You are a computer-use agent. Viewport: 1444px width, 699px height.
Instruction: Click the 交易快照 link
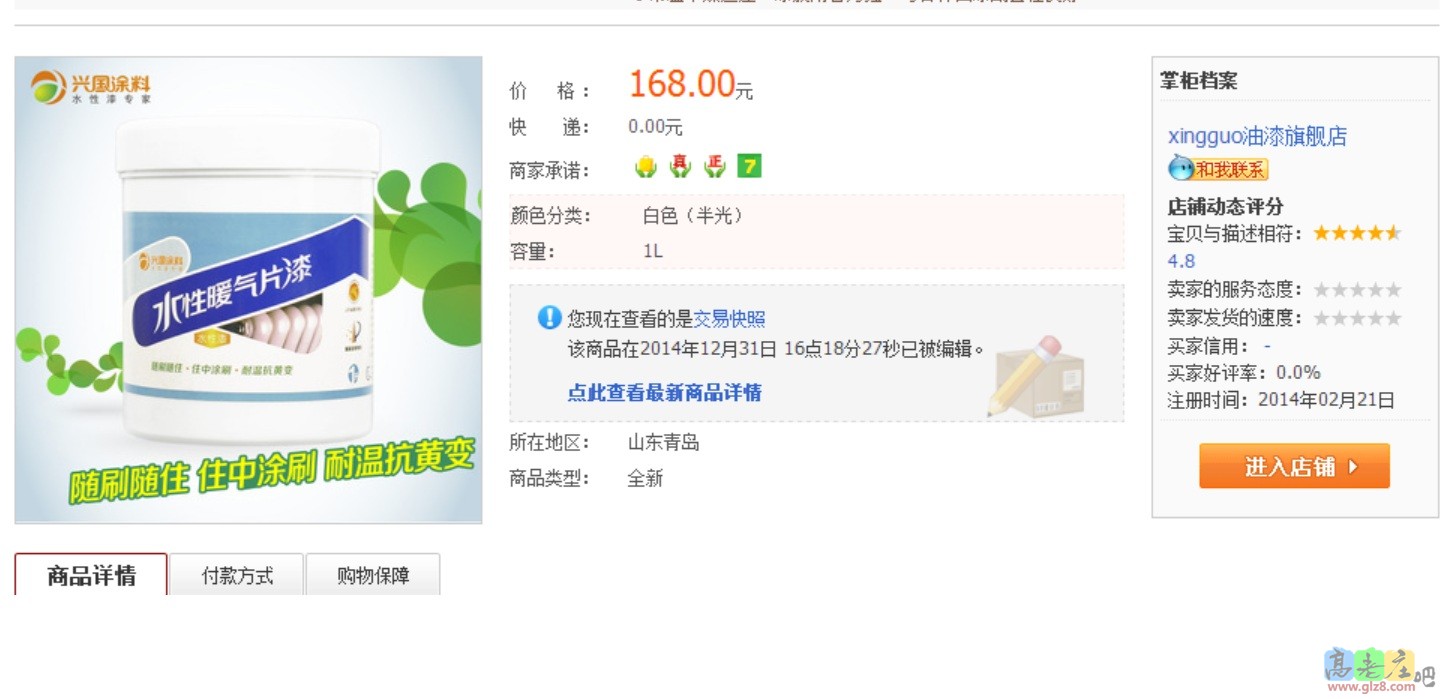(x=730, y=319)
